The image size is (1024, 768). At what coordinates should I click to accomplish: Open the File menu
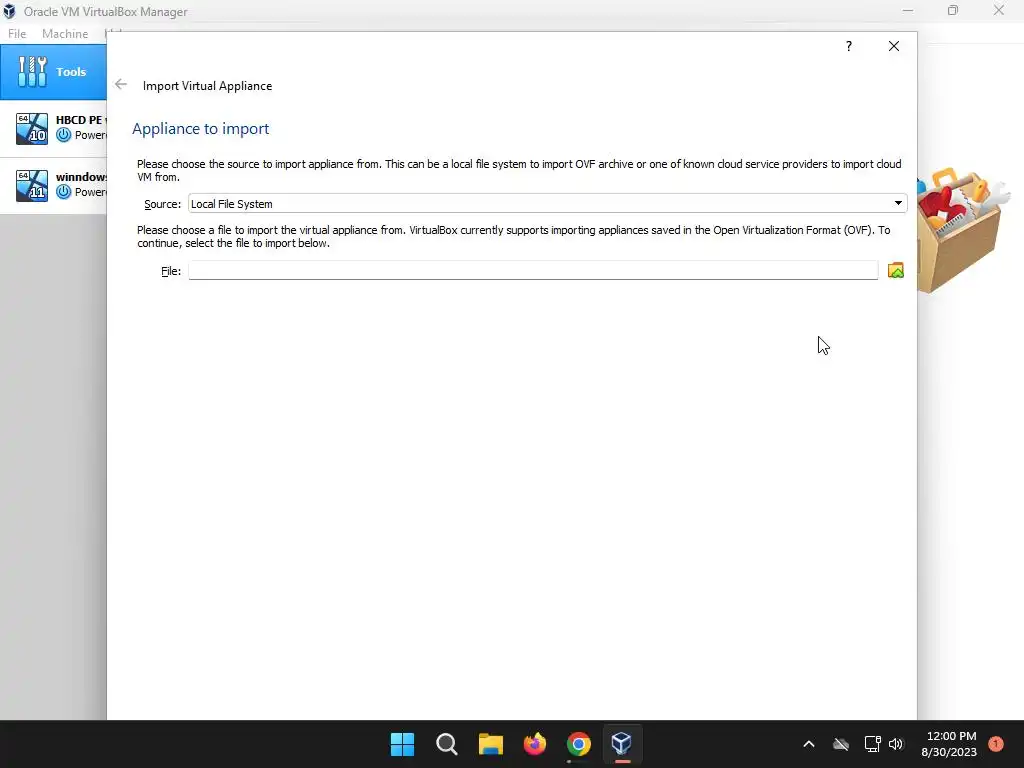[x=17, y=33]
